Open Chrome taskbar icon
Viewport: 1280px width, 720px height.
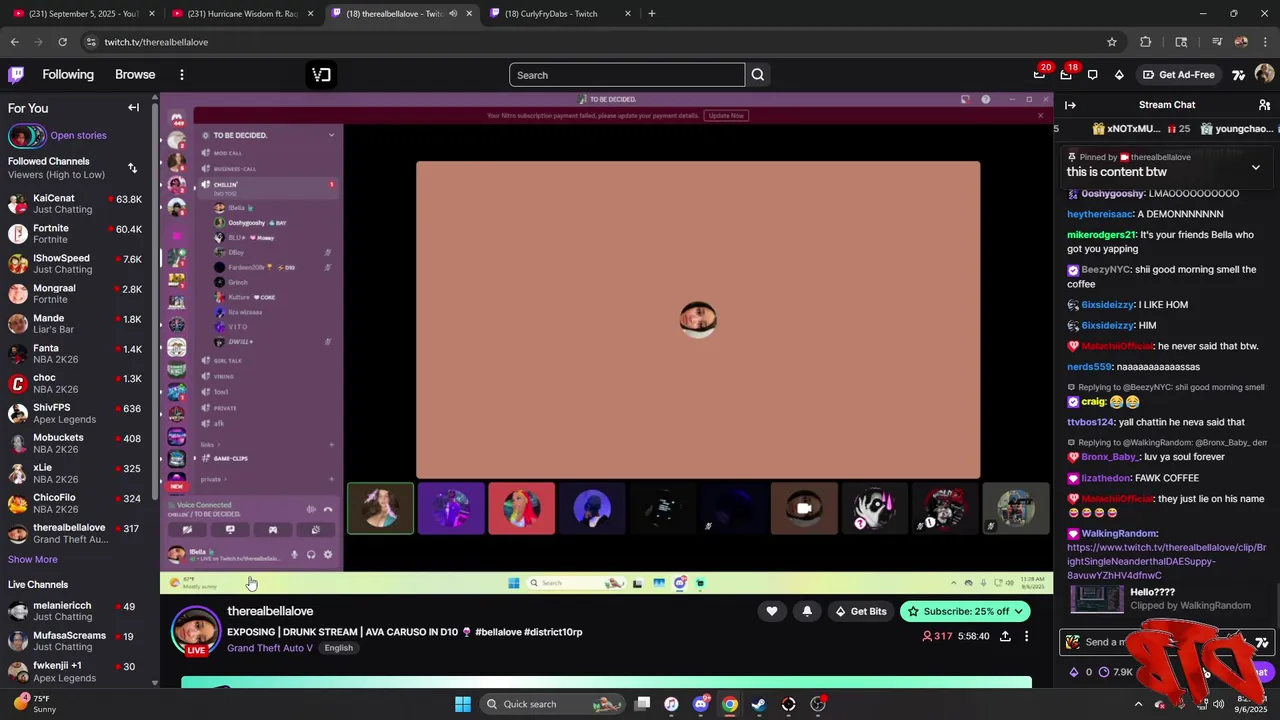pos(730,704)
